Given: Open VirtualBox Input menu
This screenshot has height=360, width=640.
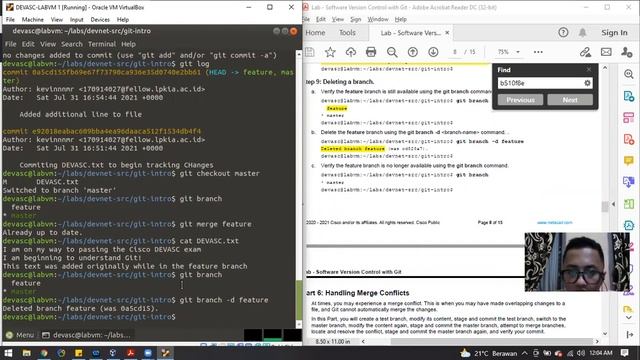Looking at the screenshot, I should (x=76, y=20).
